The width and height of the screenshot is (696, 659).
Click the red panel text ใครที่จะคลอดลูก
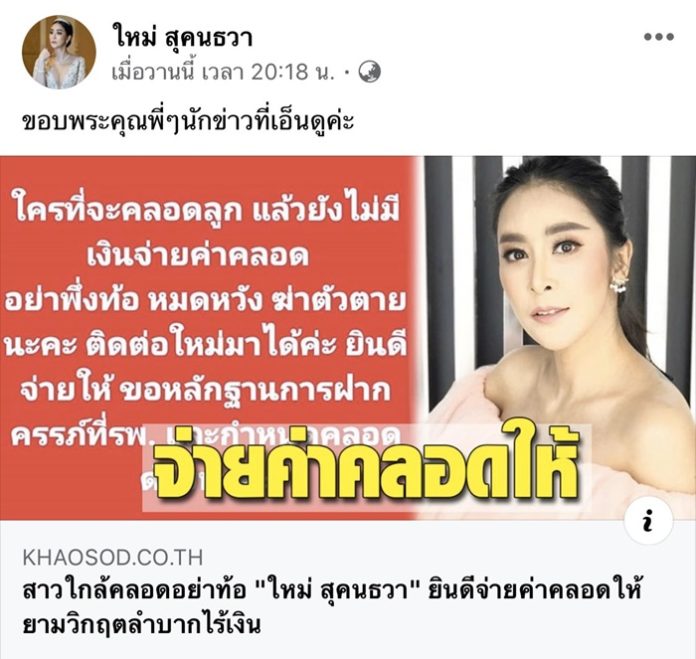point(129,210)
